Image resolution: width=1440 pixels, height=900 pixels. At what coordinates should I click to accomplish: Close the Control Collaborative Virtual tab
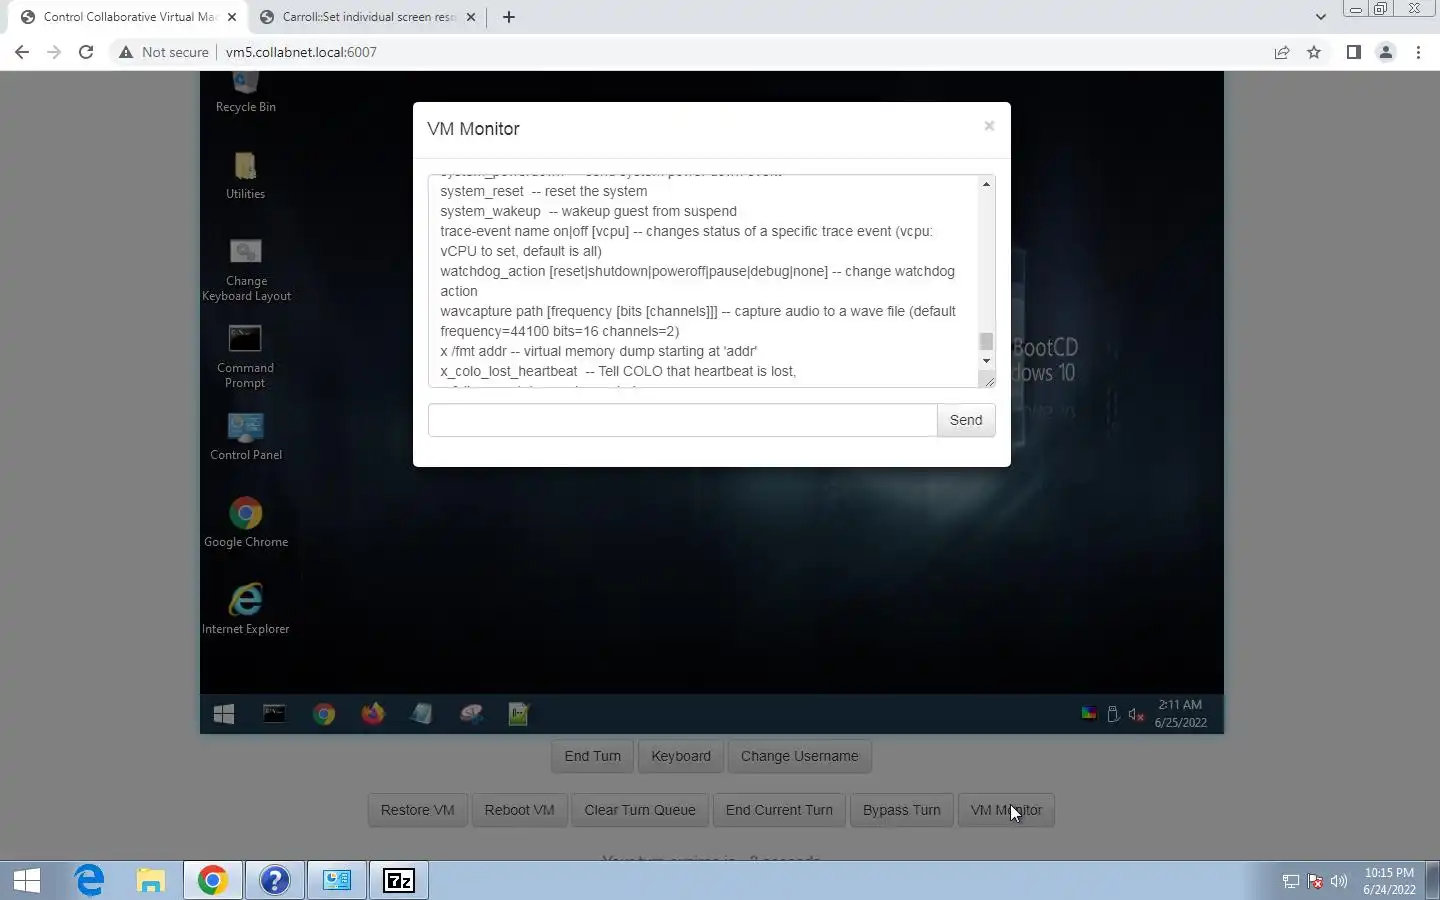232,17
